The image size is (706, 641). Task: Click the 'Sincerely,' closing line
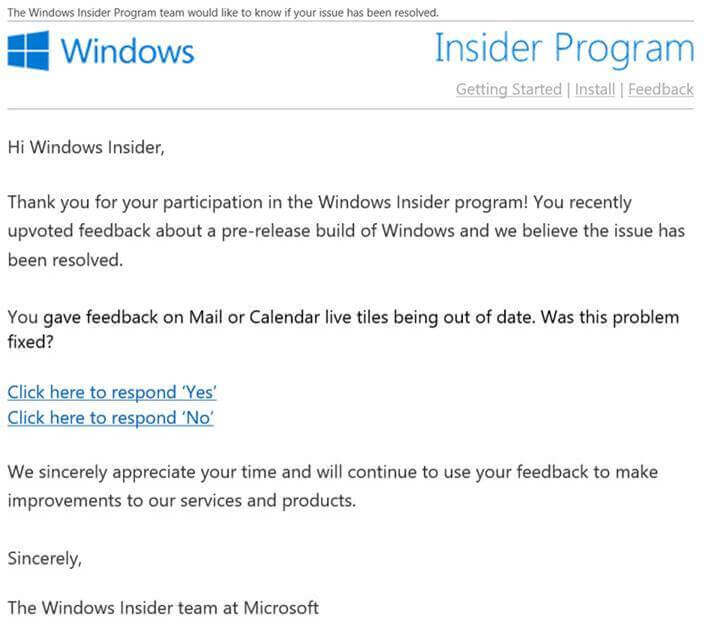click(x=45, y=559)
